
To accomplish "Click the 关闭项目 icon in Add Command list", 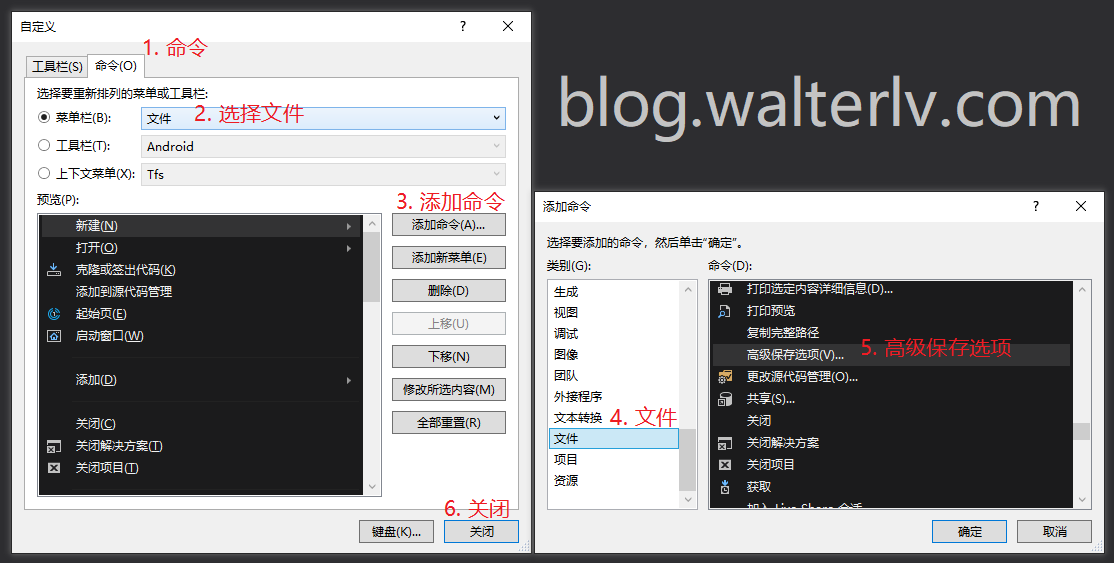I will (725, 465).
